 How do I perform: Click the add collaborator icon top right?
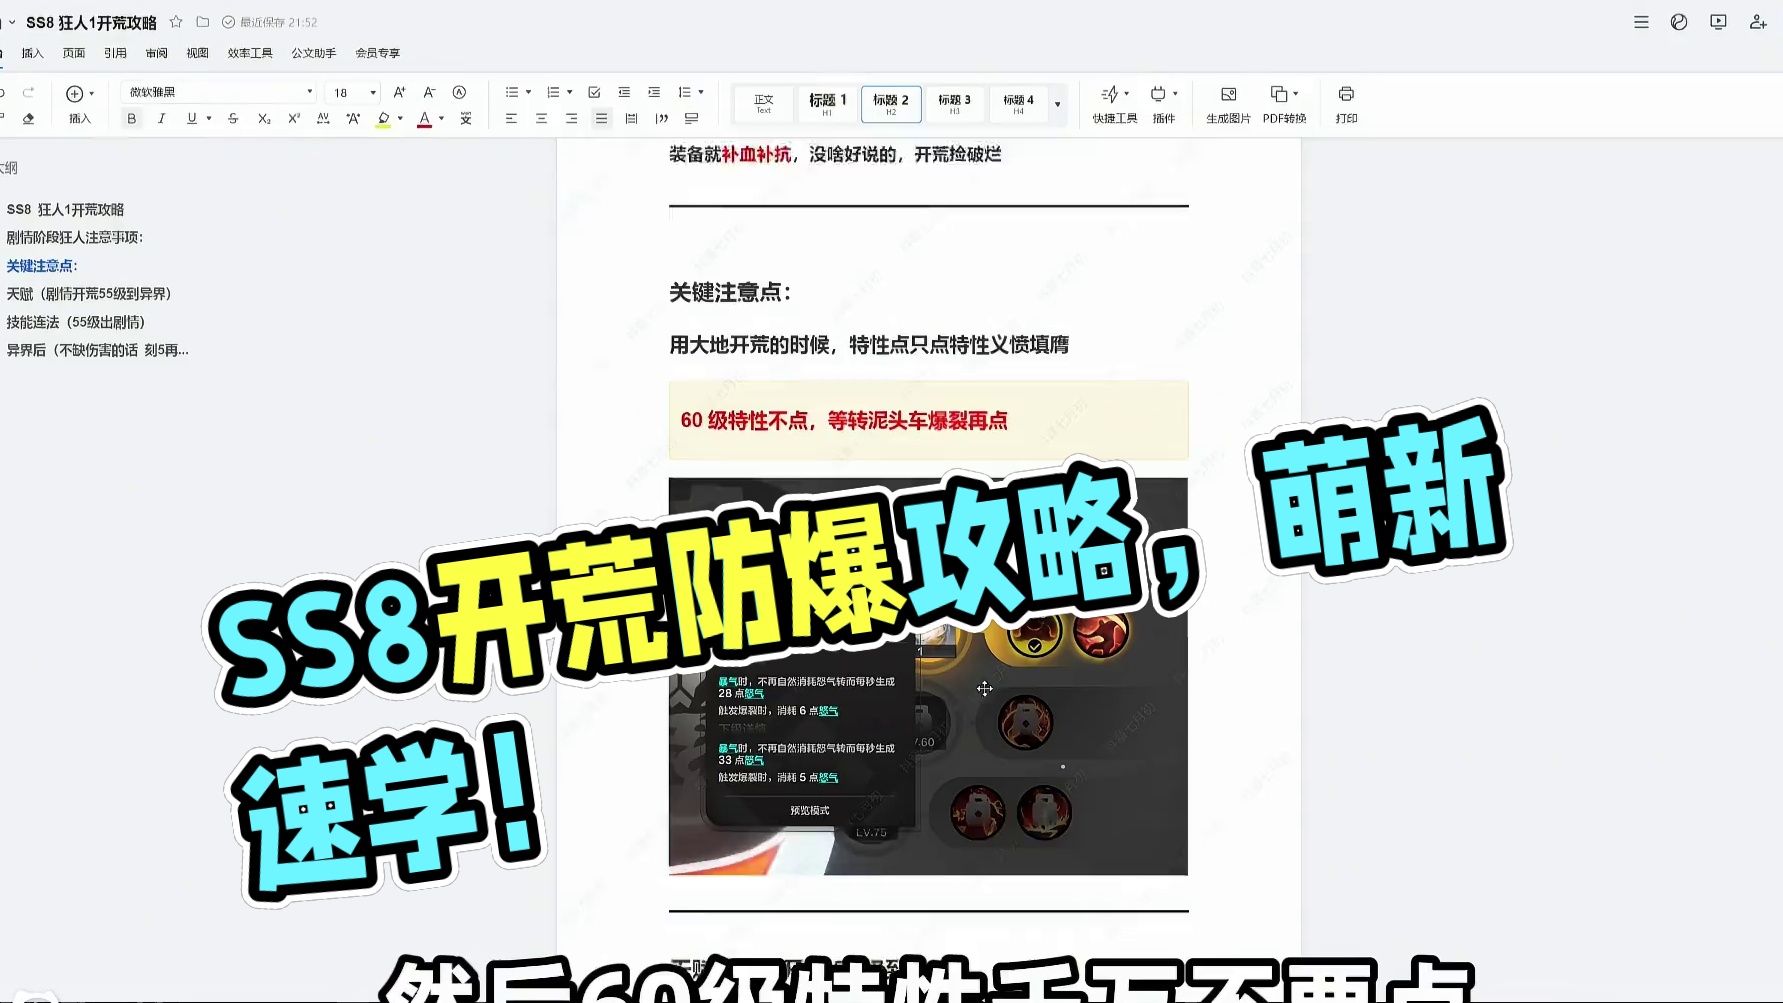1758,21
